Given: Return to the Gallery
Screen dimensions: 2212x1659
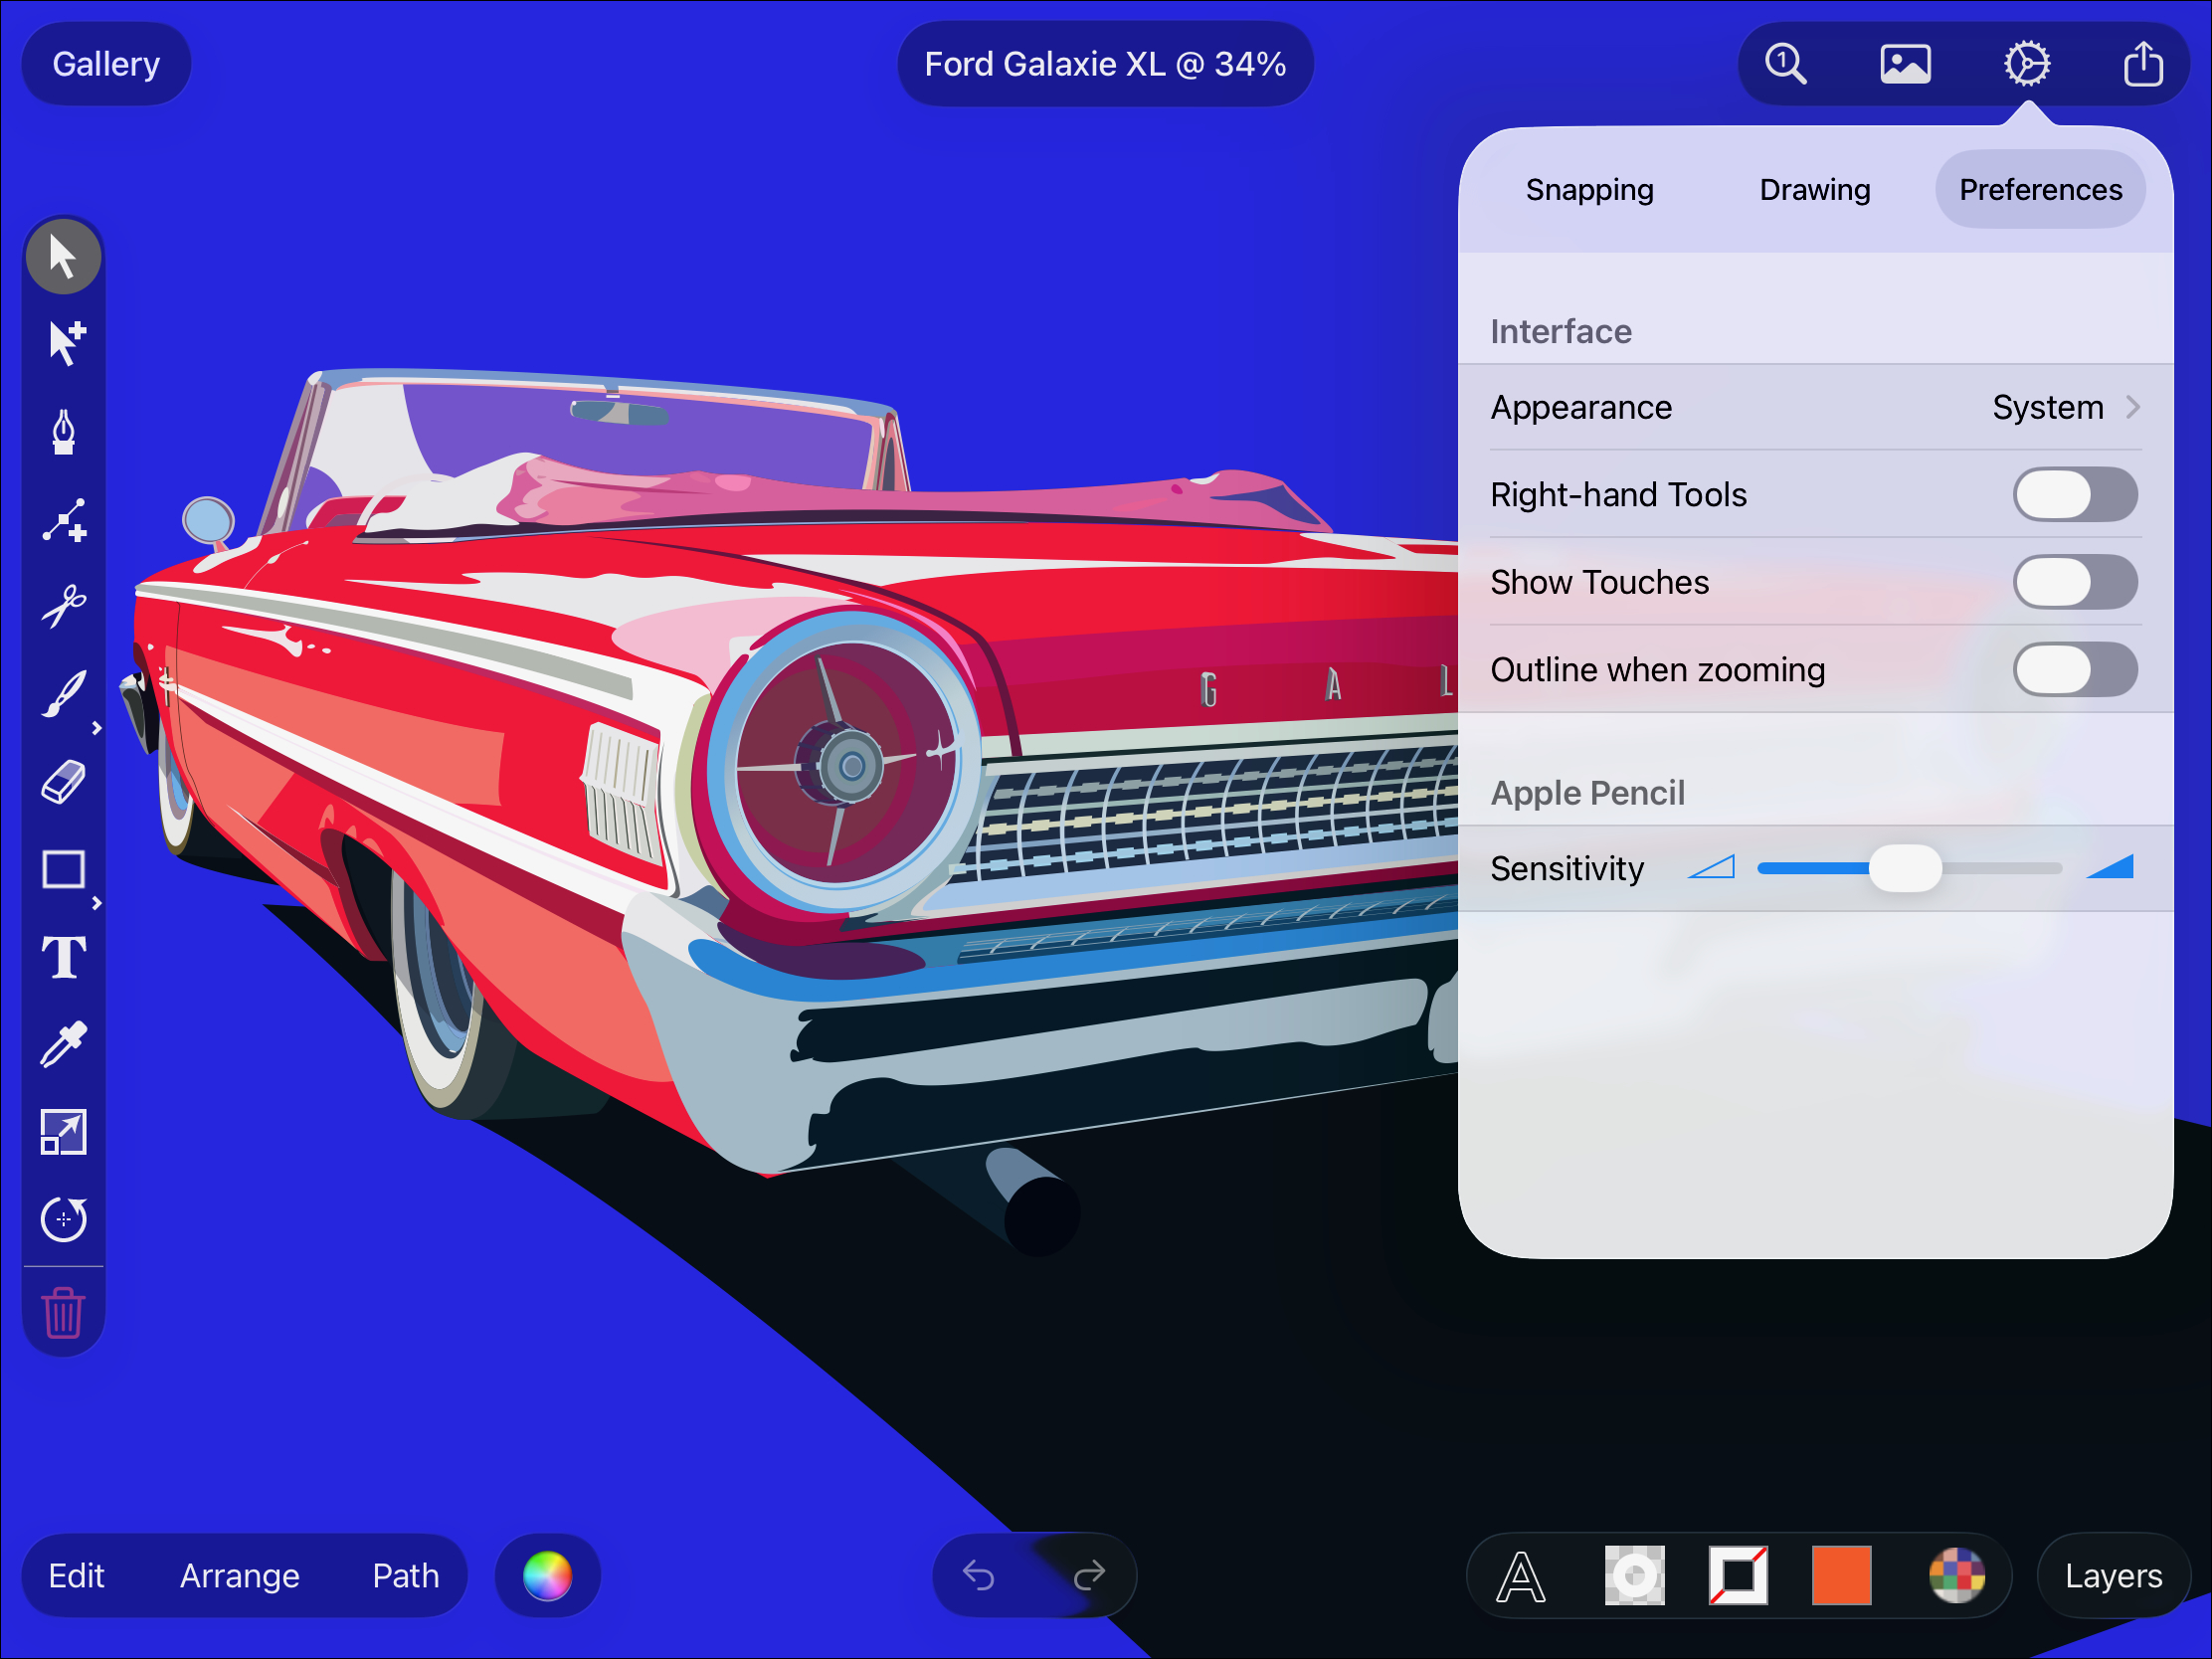Looking at the screenshot, I should click(106, 64).
